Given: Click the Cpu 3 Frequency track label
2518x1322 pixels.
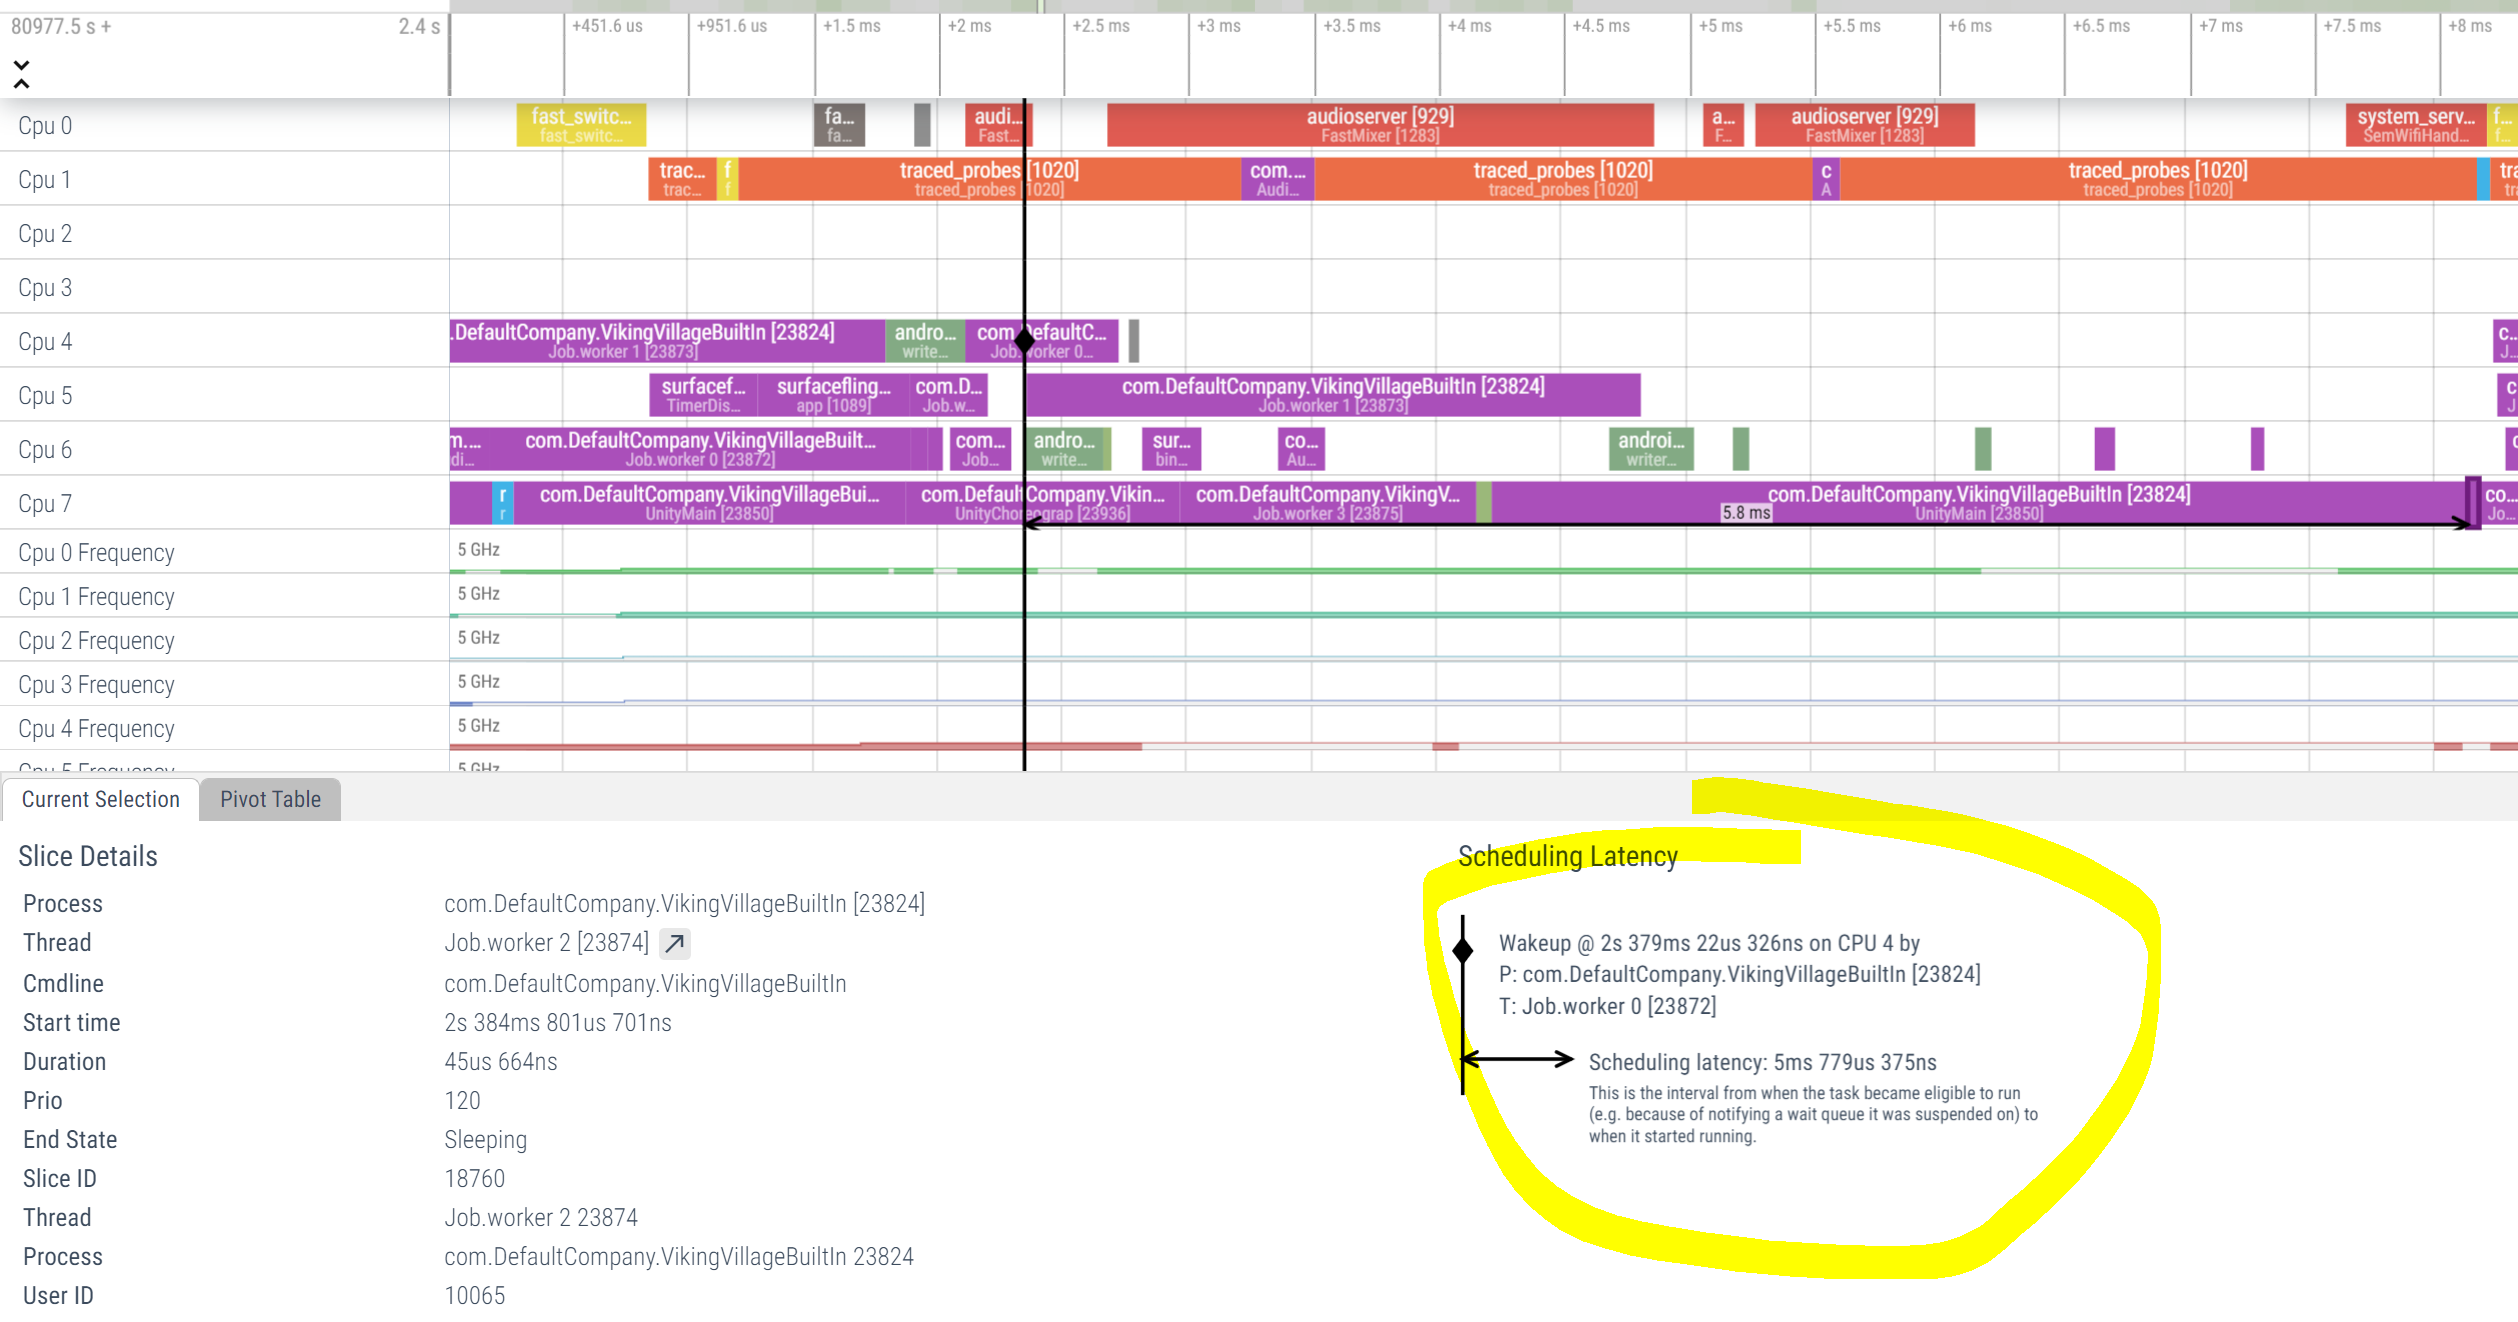Looking at the screenshot, I should coord(96,685).
